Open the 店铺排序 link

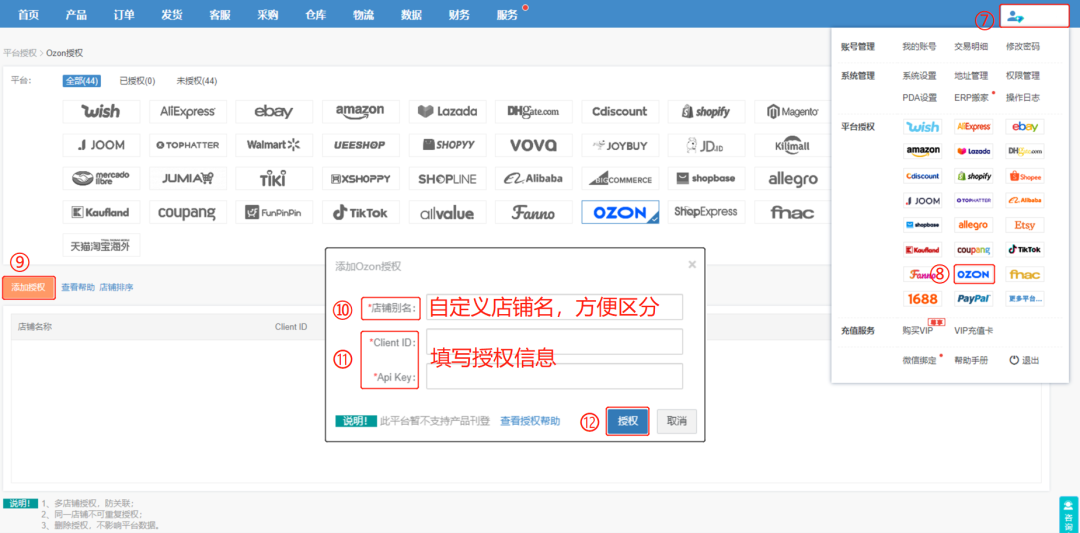click(x=116, y=287)
